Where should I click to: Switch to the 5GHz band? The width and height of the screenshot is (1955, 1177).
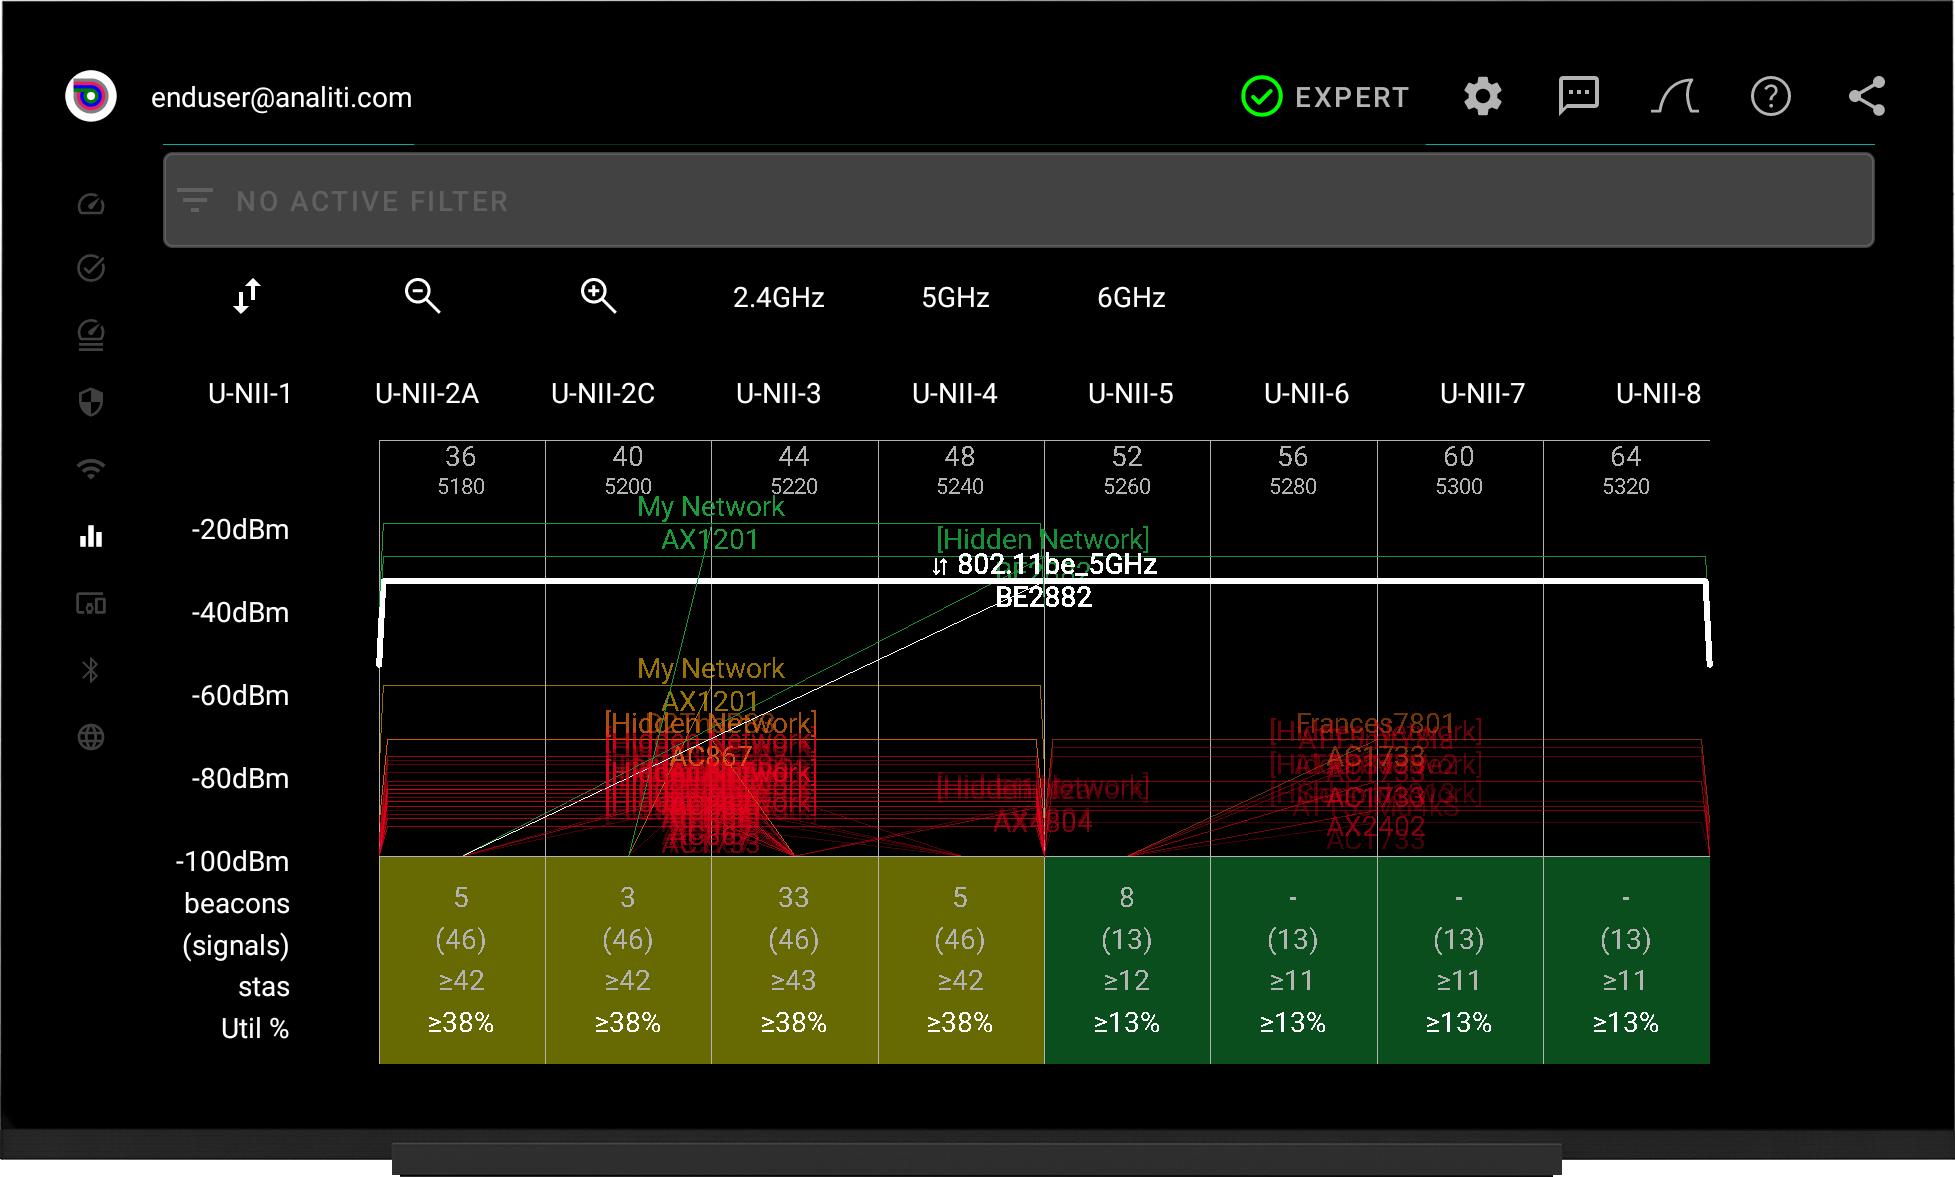pos(955,298)
